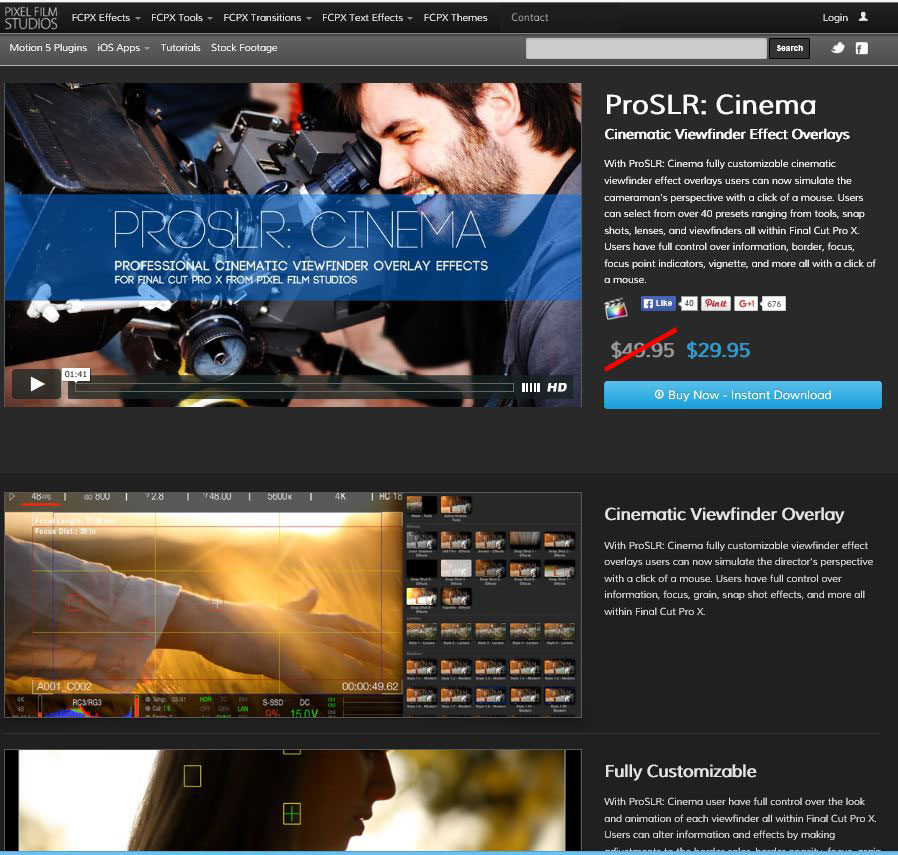Open the Tutorials menu item
This screenshot has width=898, height=855.
180,47
